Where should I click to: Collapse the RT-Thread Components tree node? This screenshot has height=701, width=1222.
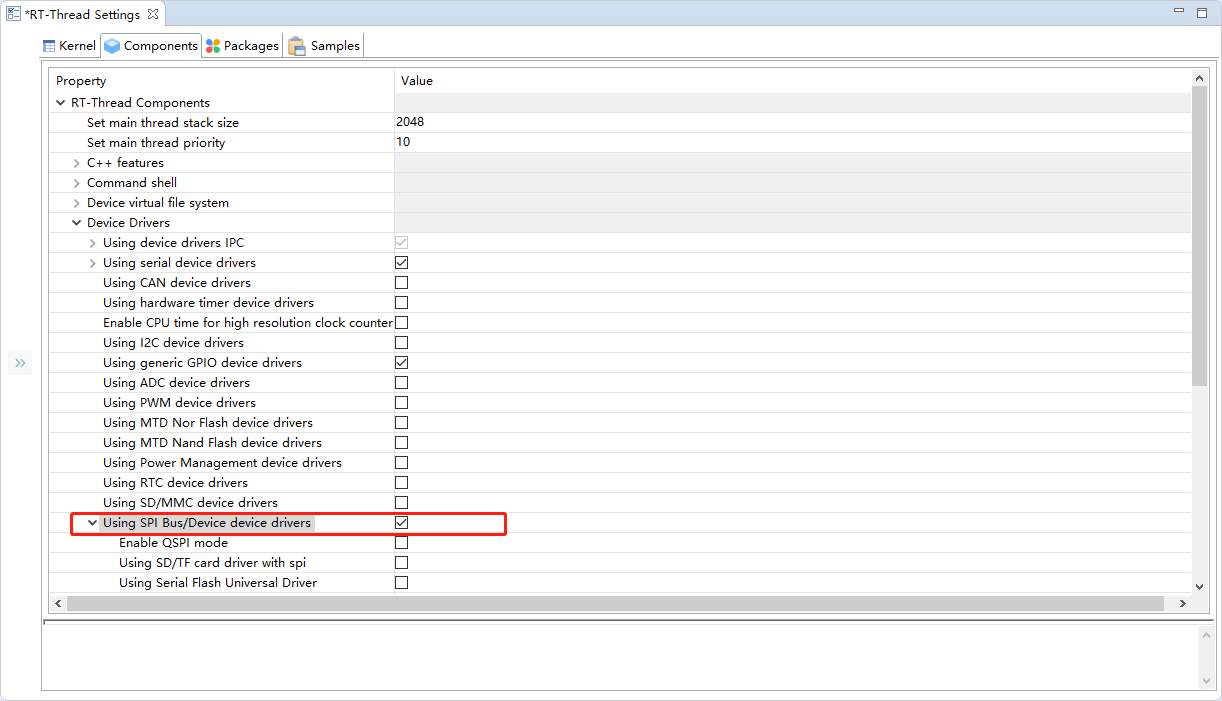tap(61, 103)
